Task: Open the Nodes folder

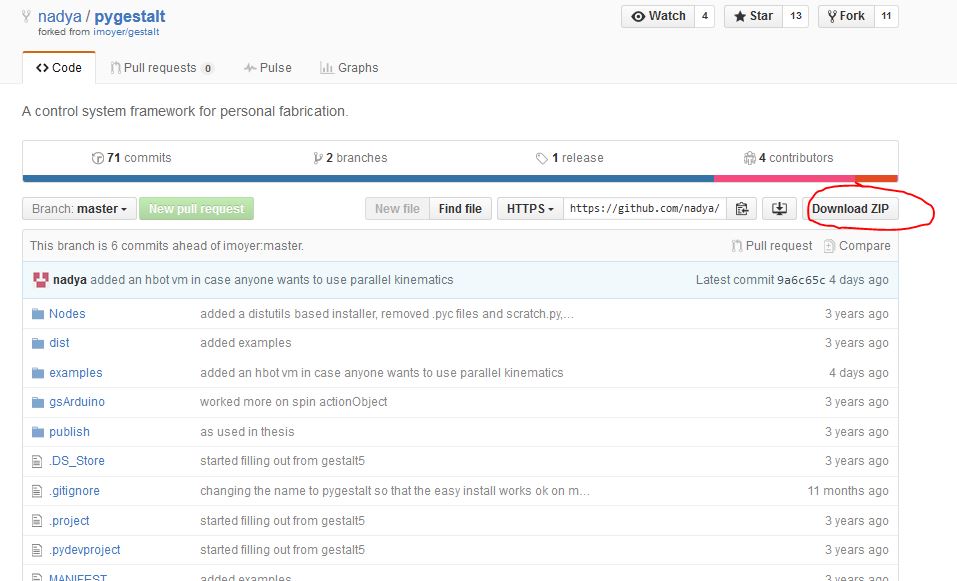Action: tap(67, 314)
